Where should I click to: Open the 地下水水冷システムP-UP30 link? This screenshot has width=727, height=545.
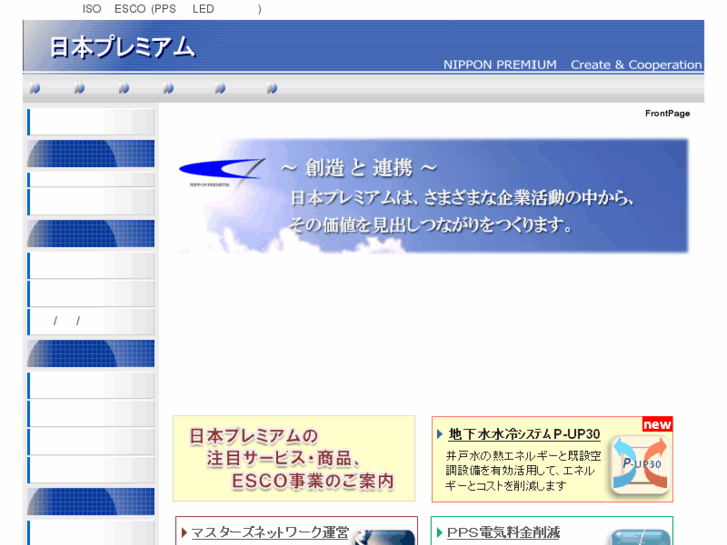[524, 434]
